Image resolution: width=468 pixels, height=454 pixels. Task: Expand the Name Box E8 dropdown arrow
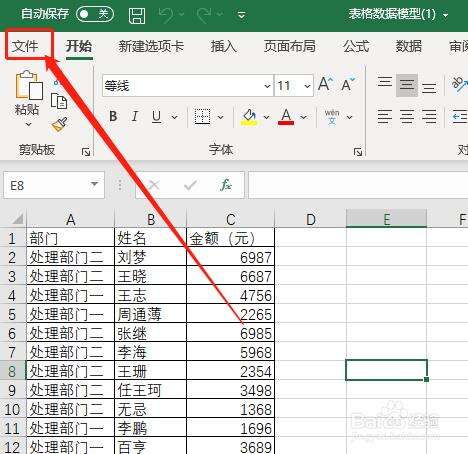[x=95, y=184]
